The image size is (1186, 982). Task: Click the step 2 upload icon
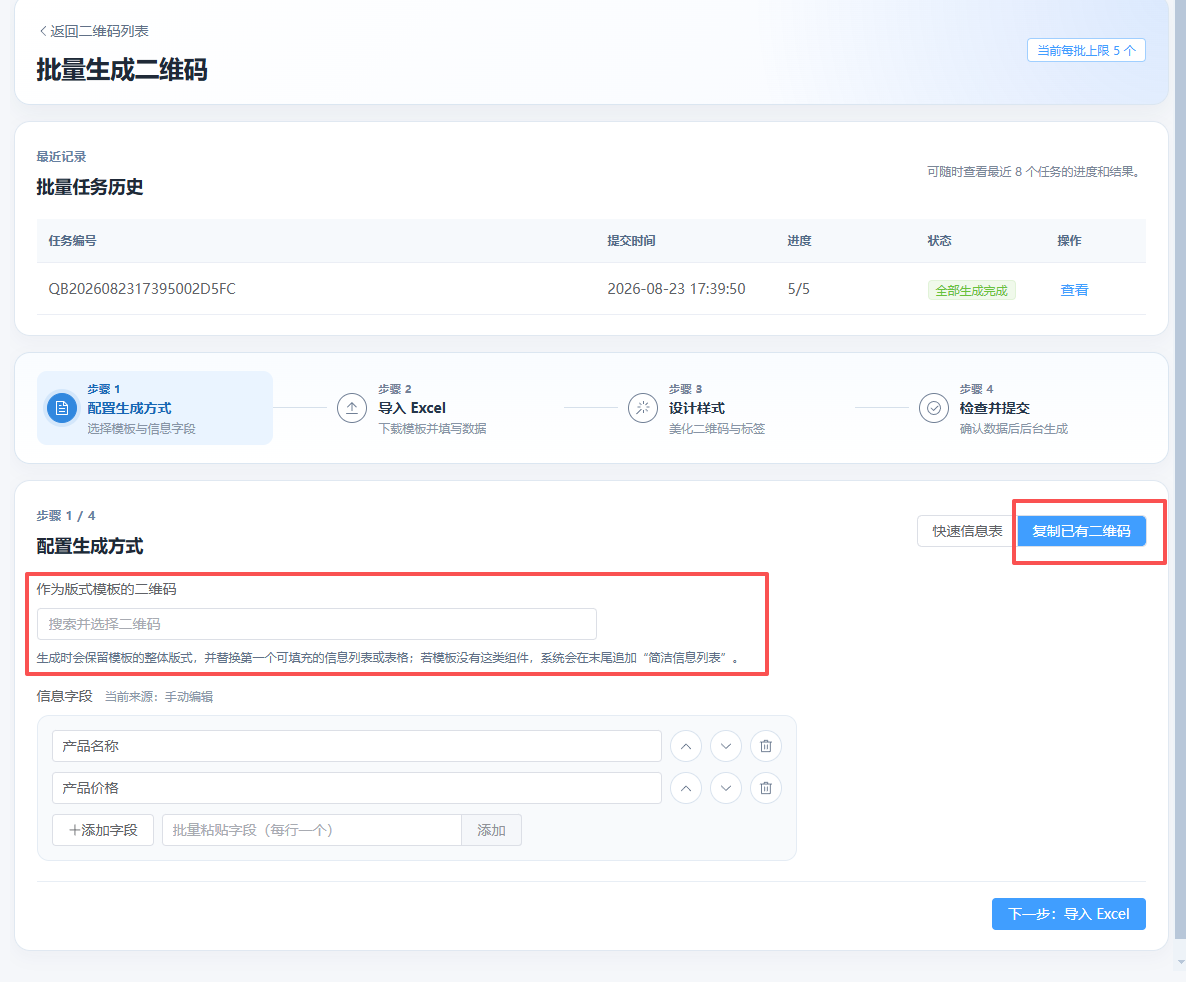(x=352, y=409)
